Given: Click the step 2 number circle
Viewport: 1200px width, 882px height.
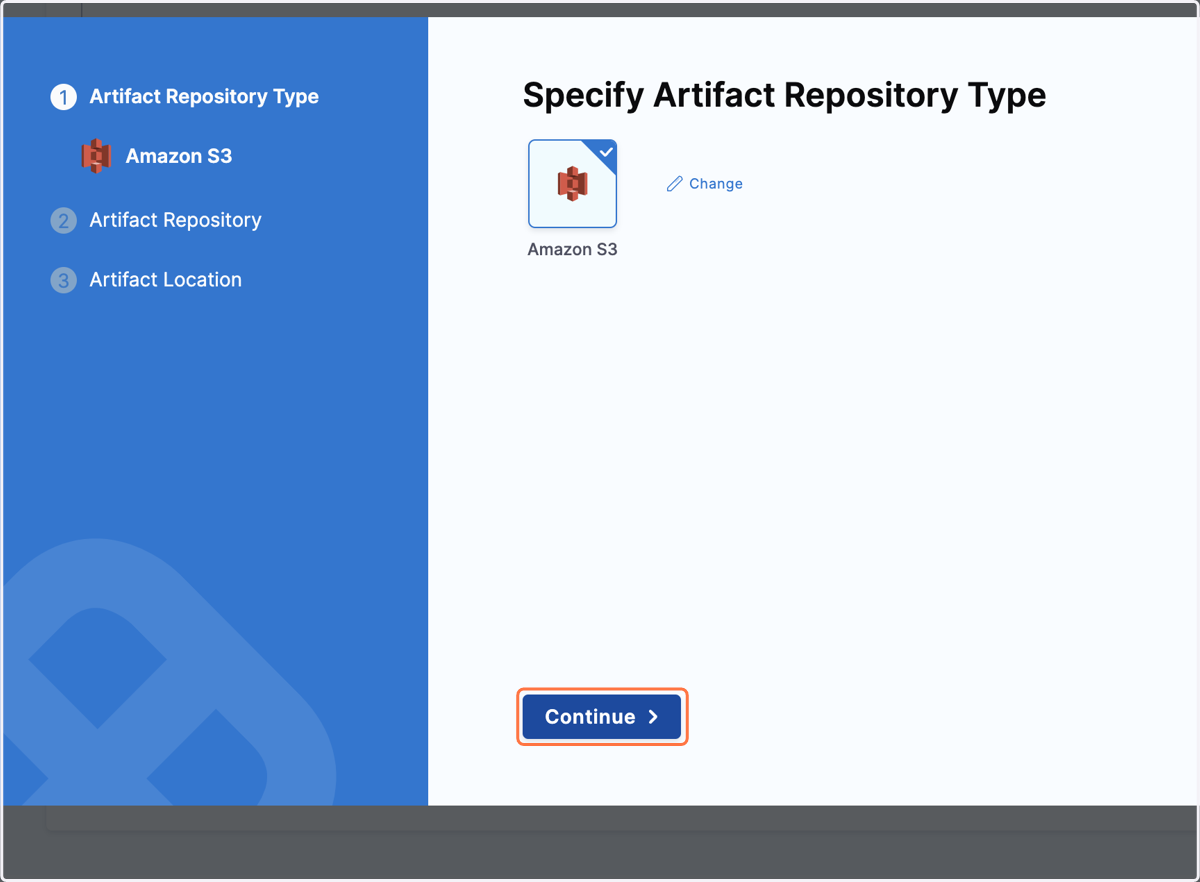Looking at the screenshot, I should point(63,220).
